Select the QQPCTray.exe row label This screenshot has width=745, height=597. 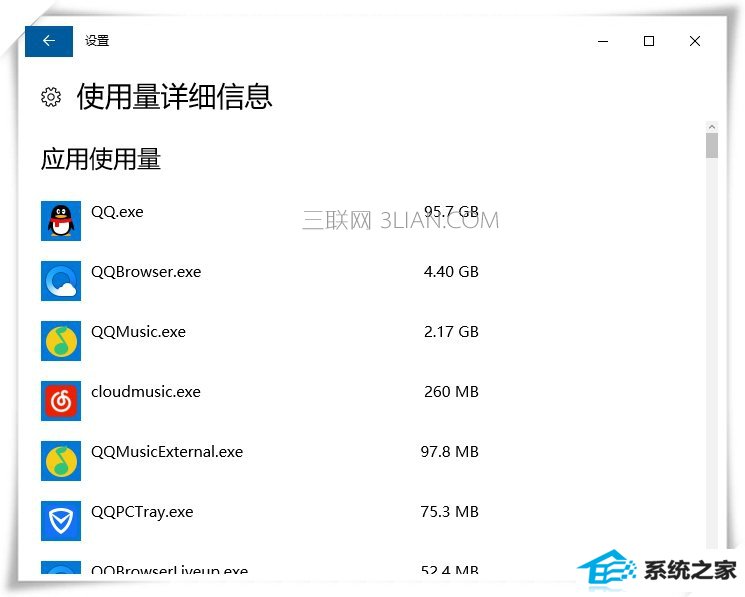pyautogui.click(x=142, y=512)
